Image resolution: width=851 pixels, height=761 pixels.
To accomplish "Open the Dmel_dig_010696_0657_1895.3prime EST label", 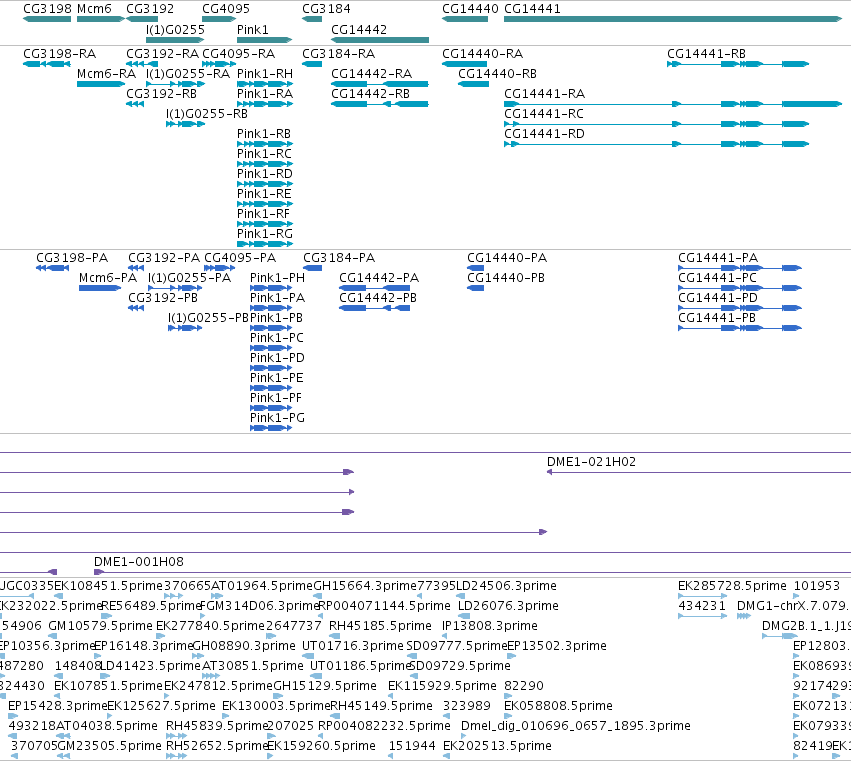I will pyautogui.click(x=576, y=726).
